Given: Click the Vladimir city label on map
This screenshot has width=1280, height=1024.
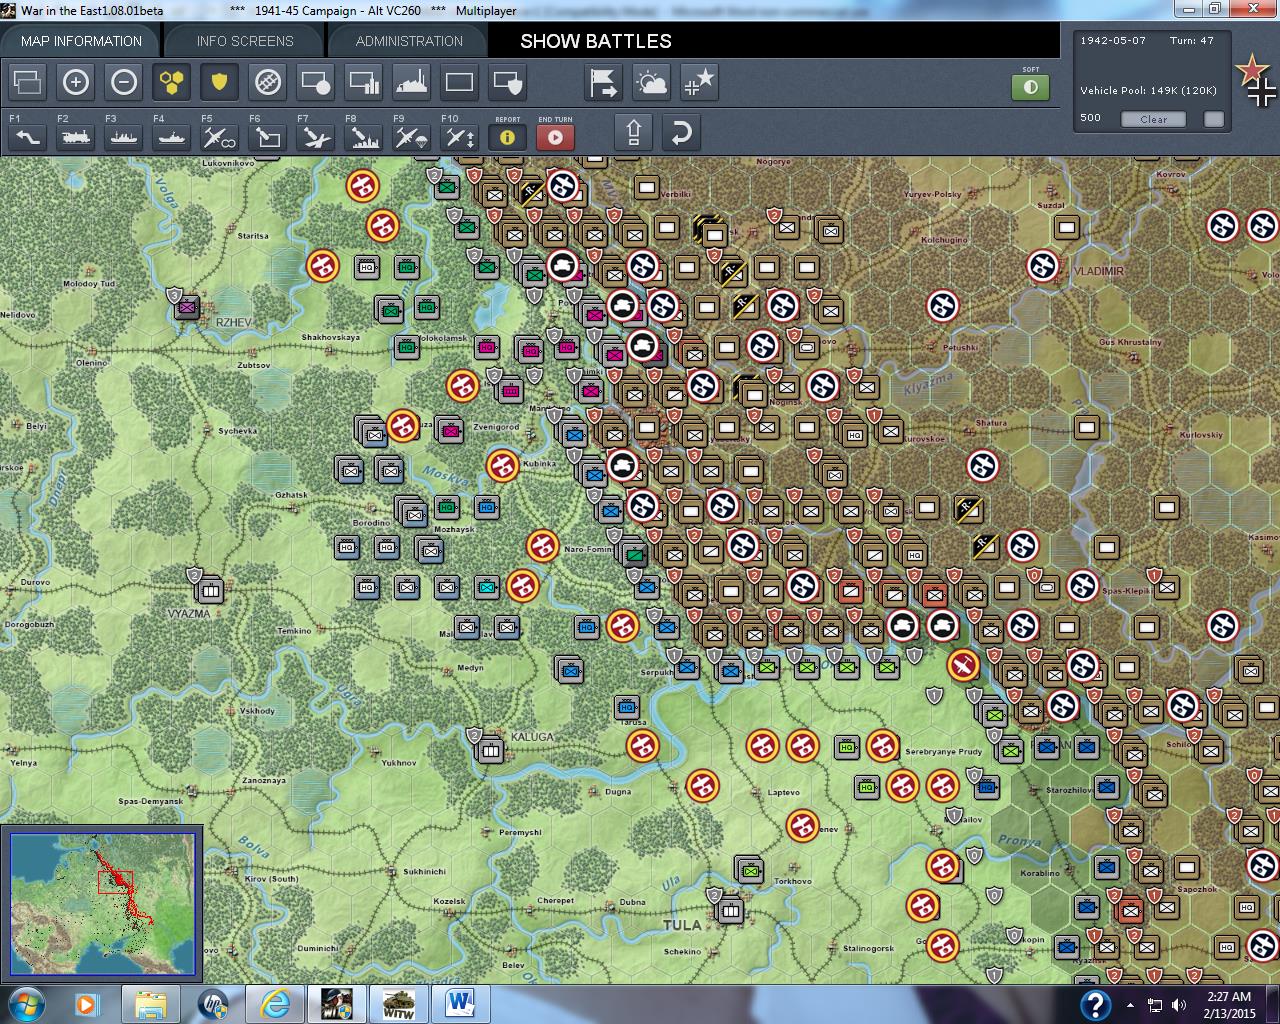Looking at the screenshot, I should tap(1099, 271).
